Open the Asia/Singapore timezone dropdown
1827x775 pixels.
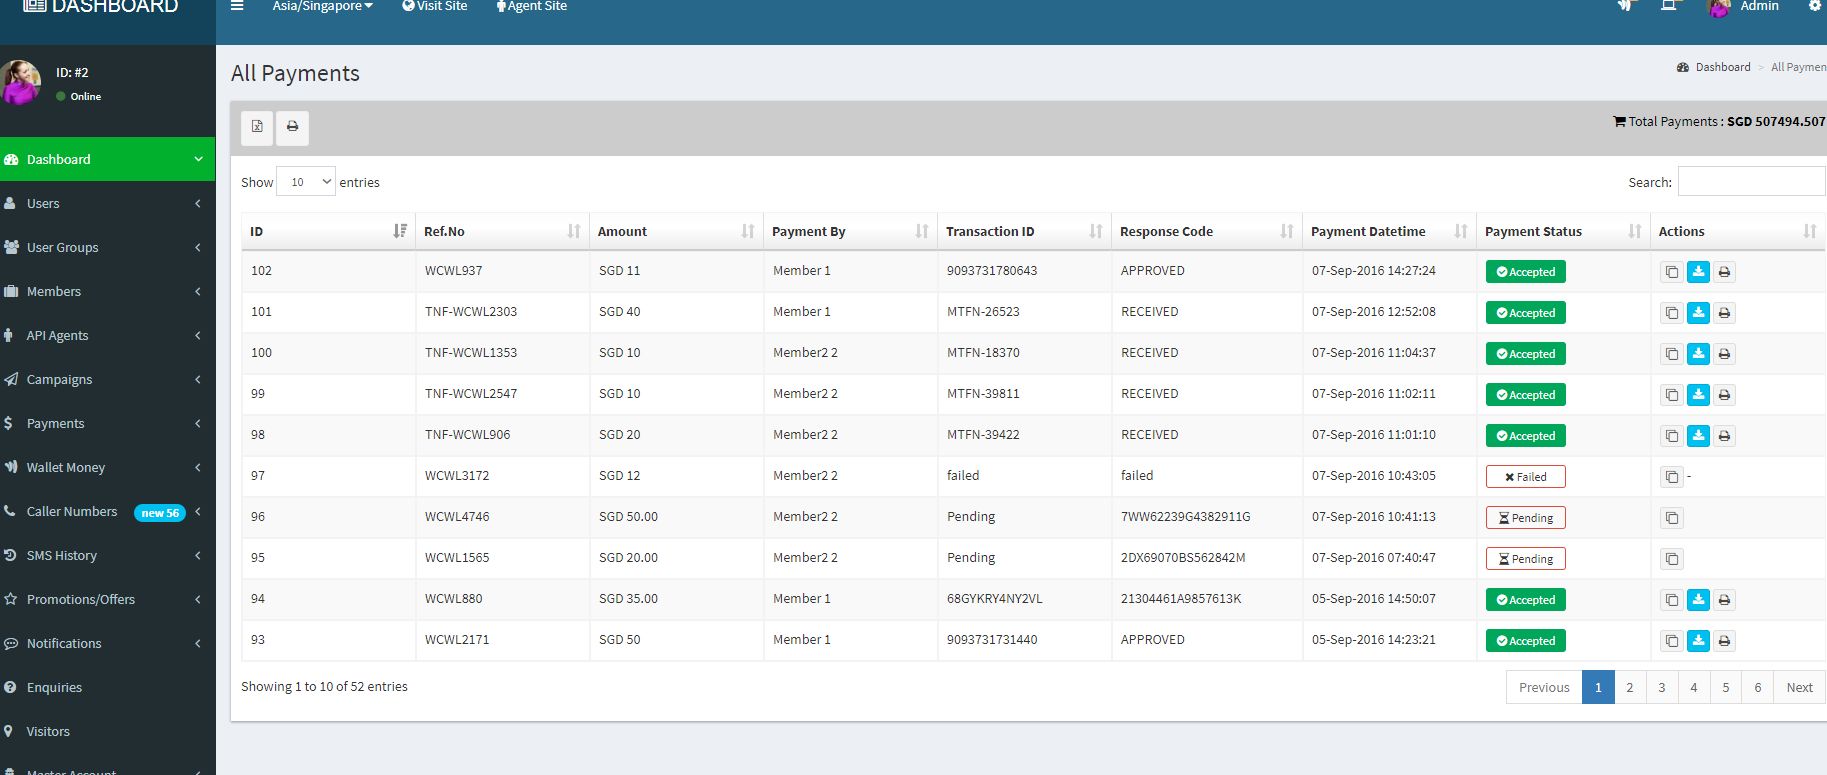click(x=322, y=7)
